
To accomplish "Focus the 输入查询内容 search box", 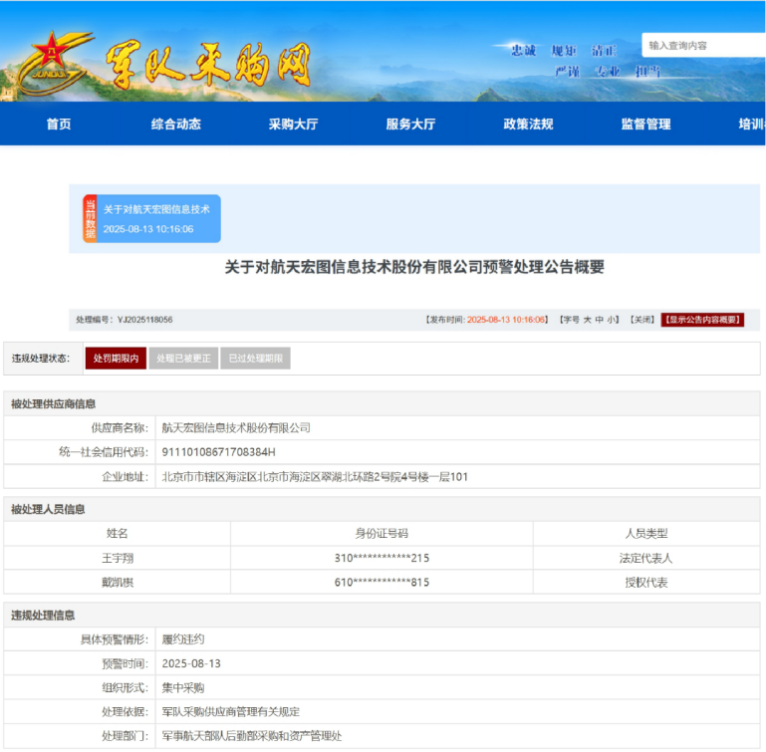I will tap(703, 45).
